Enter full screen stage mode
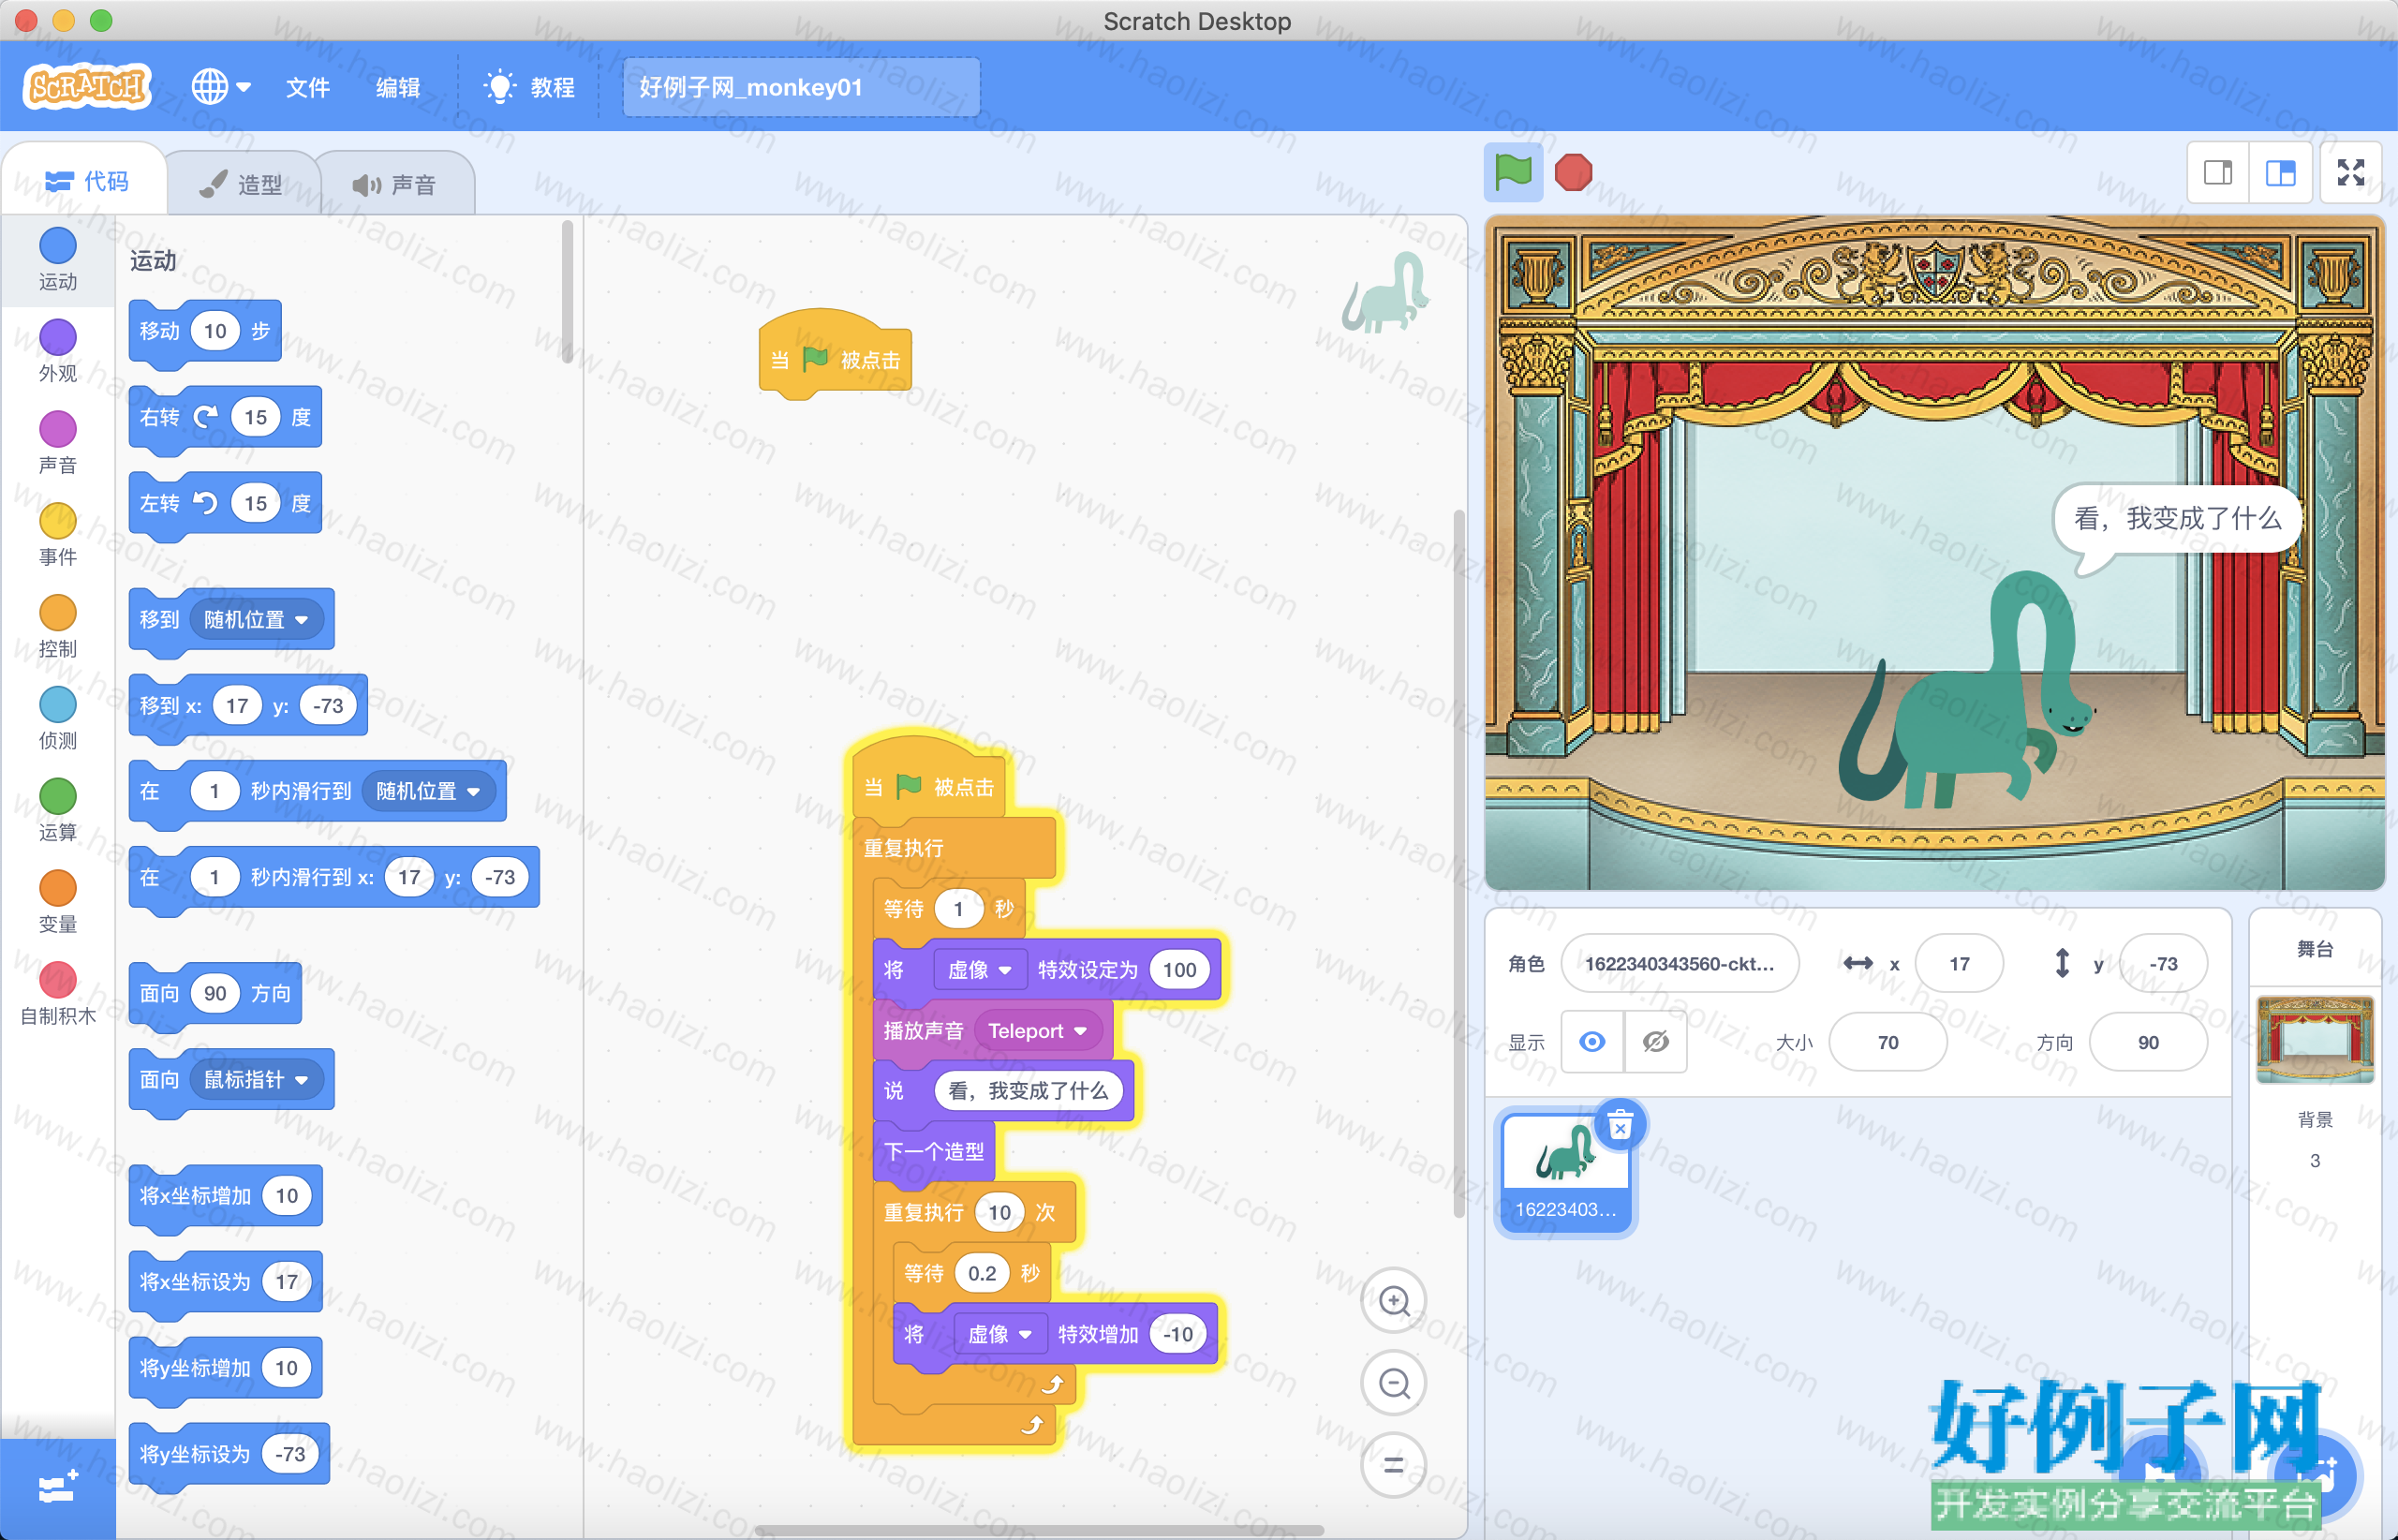The image size is (2398, 1540). [2351, 173]
